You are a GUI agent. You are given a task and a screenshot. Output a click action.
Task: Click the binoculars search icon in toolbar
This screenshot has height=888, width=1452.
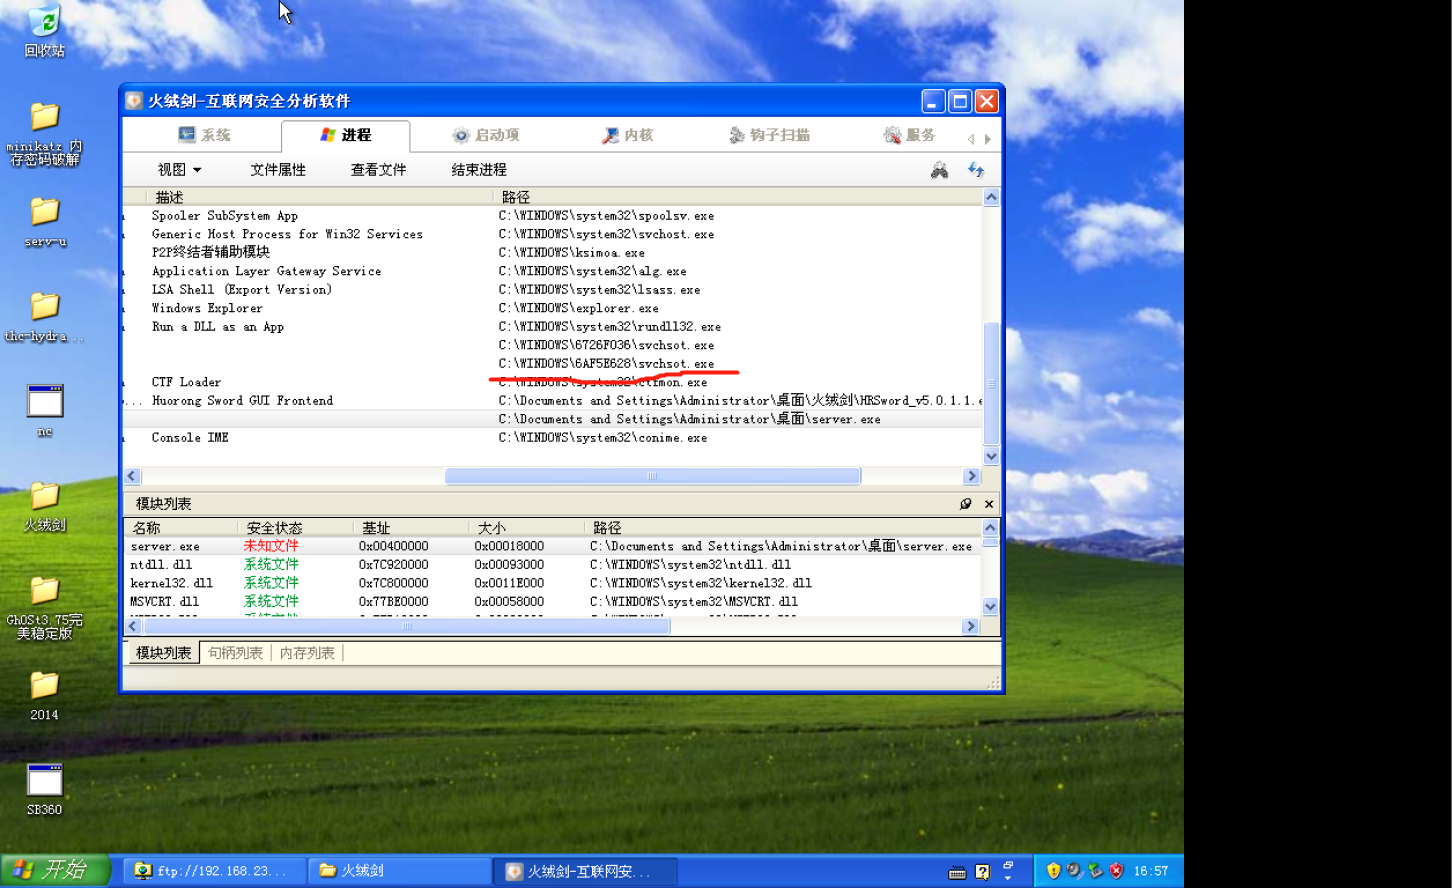click(x=939, y=170)
